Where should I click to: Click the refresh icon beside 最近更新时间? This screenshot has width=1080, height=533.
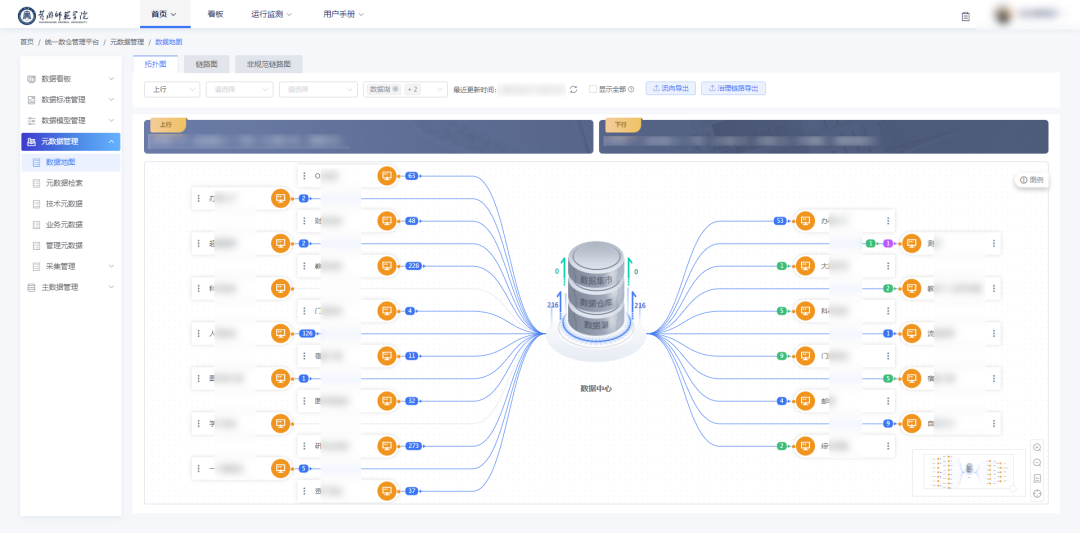click(x=573, y=89)
